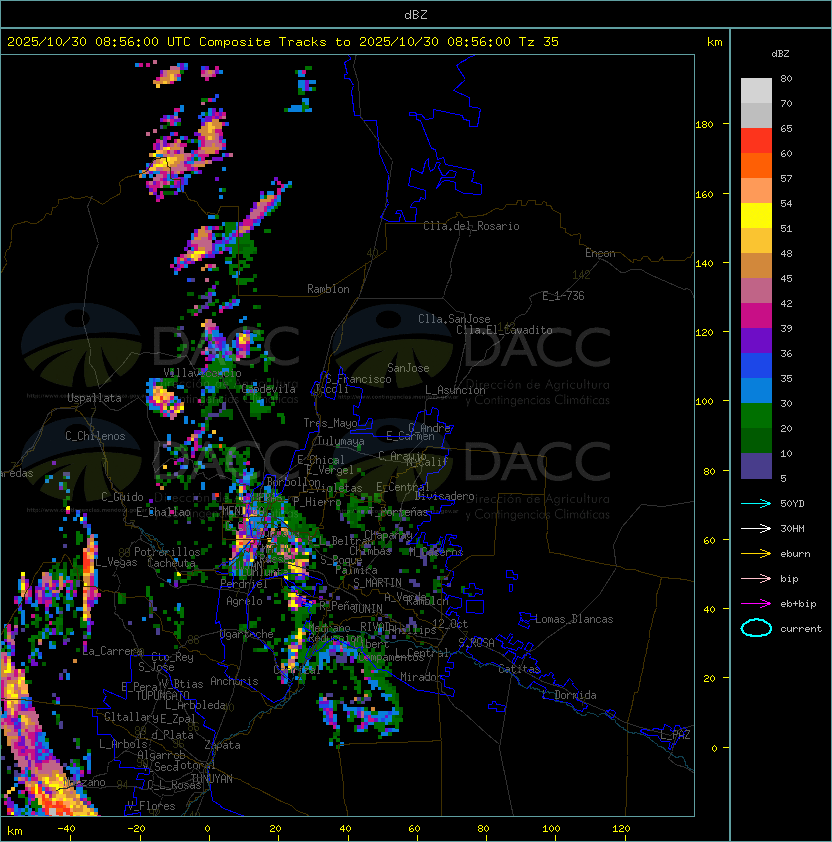
Task: Click the 12_Oct location label
Action: [x=450, y=624]
